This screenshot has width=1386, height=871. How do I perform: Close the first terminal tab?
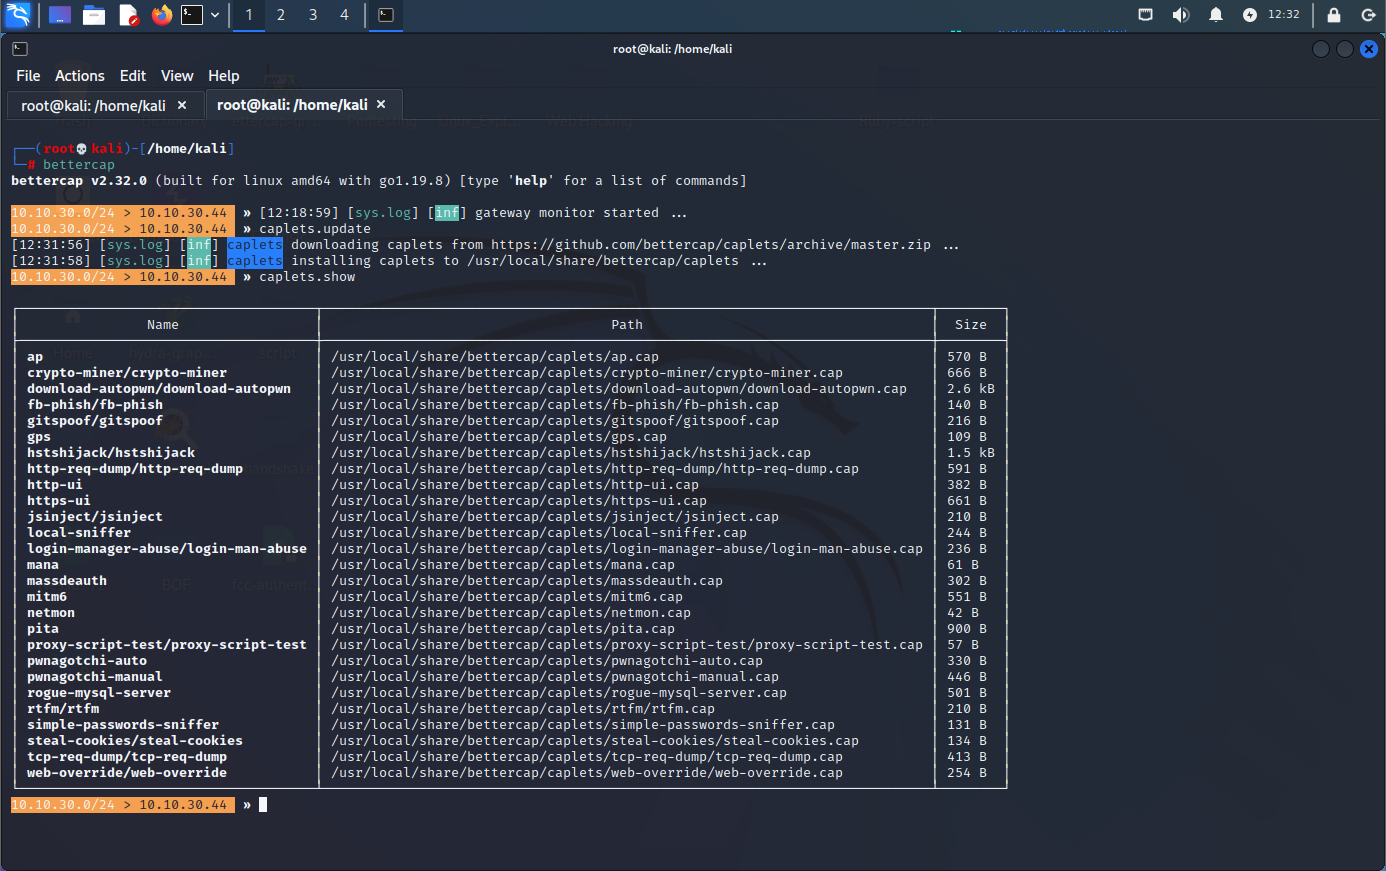tap(182, 105)
